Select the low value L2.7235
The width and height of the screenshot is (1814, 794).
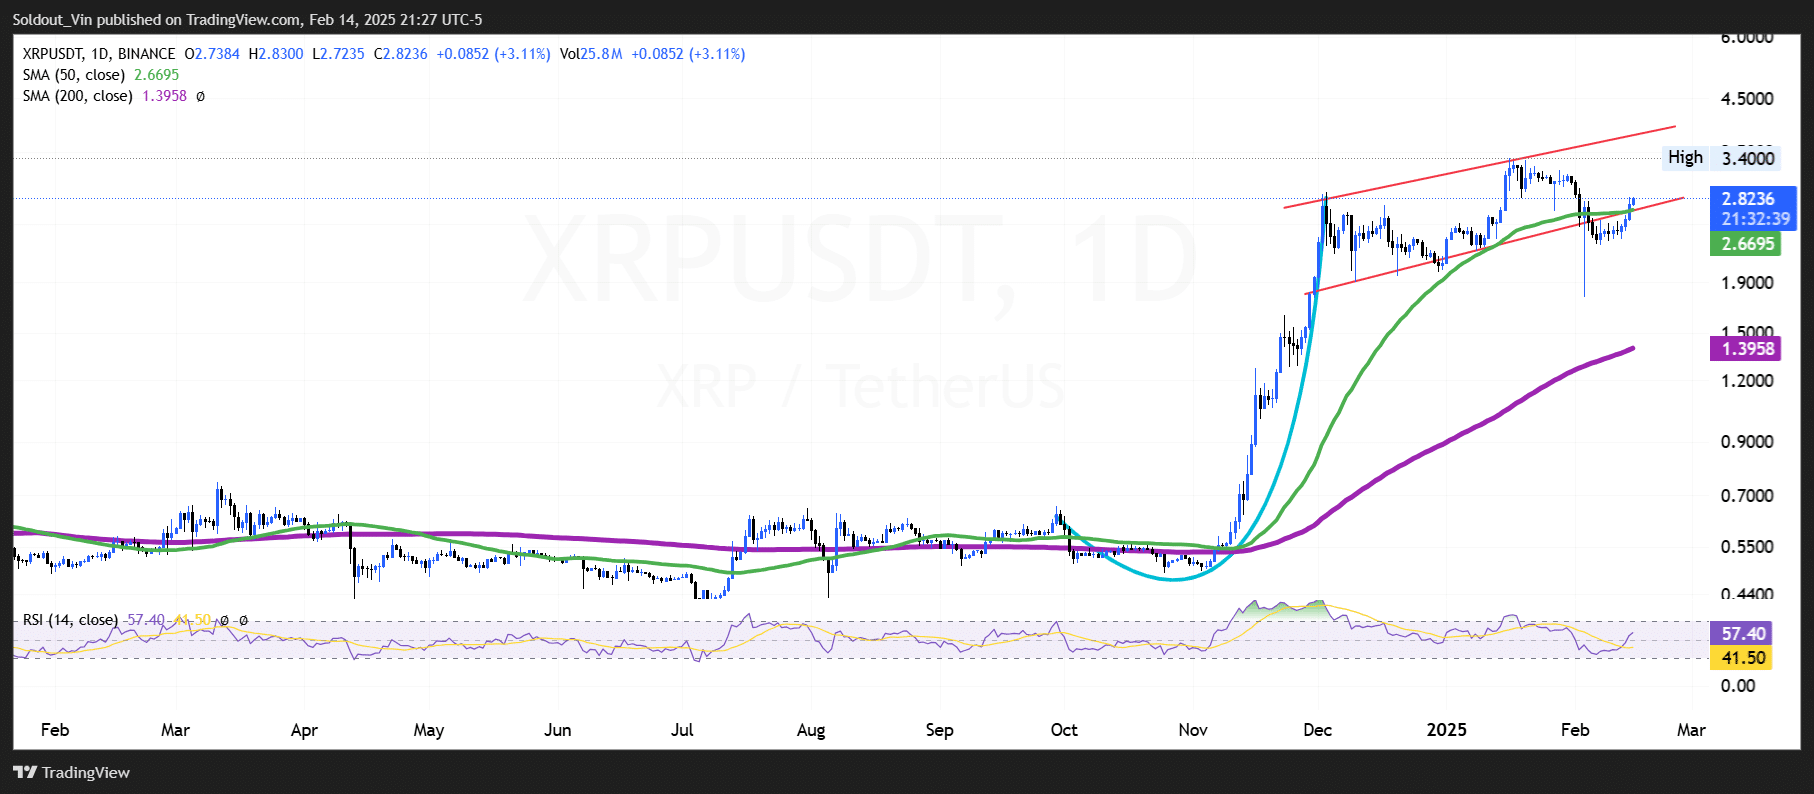click(x=338, y=54)
